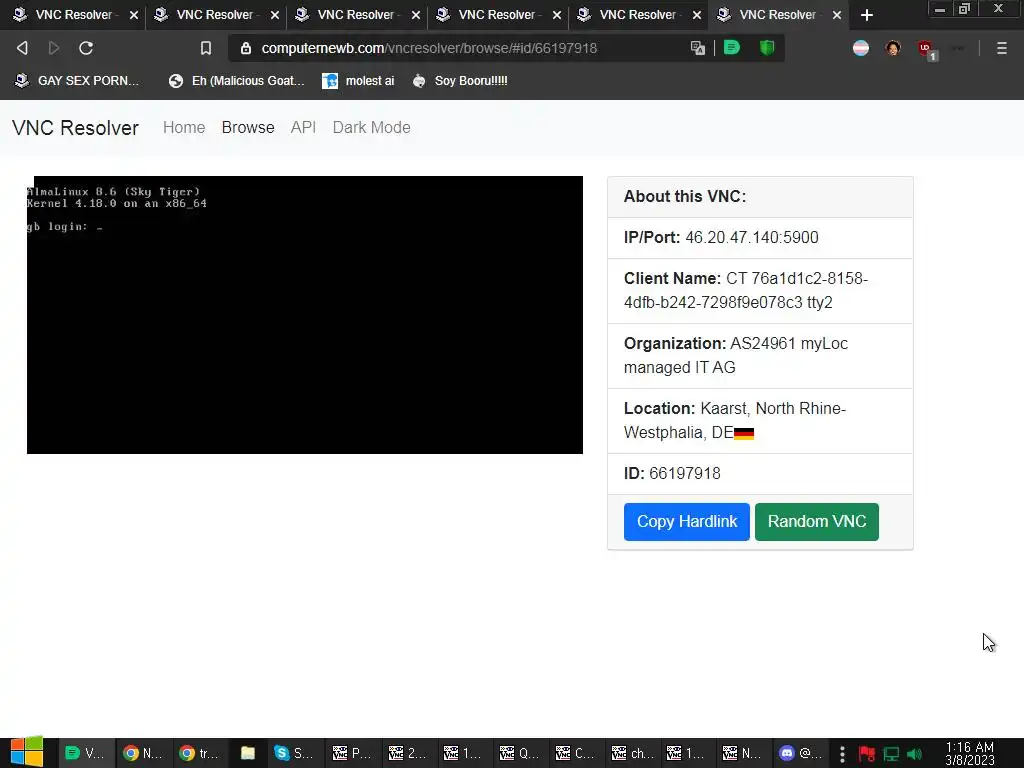
Task: Reload the current page
Action: click(86, 48)
